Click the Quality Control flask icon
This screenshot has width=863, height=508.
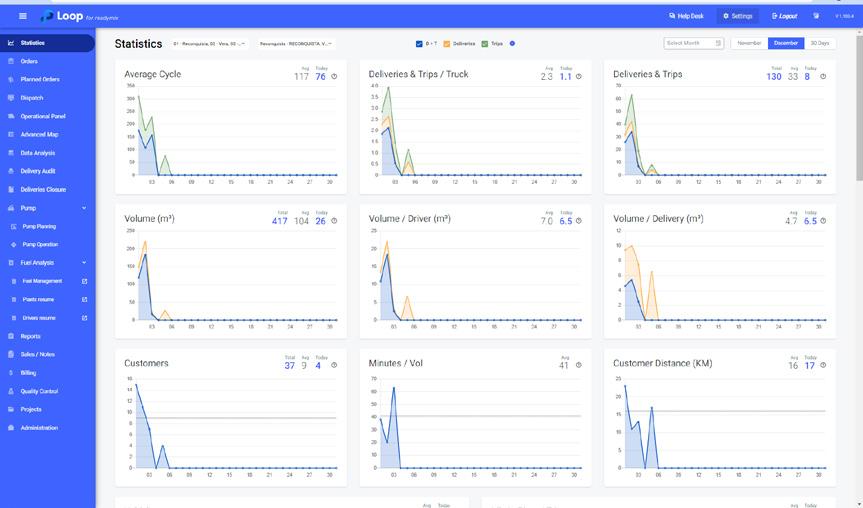(10, 391)
